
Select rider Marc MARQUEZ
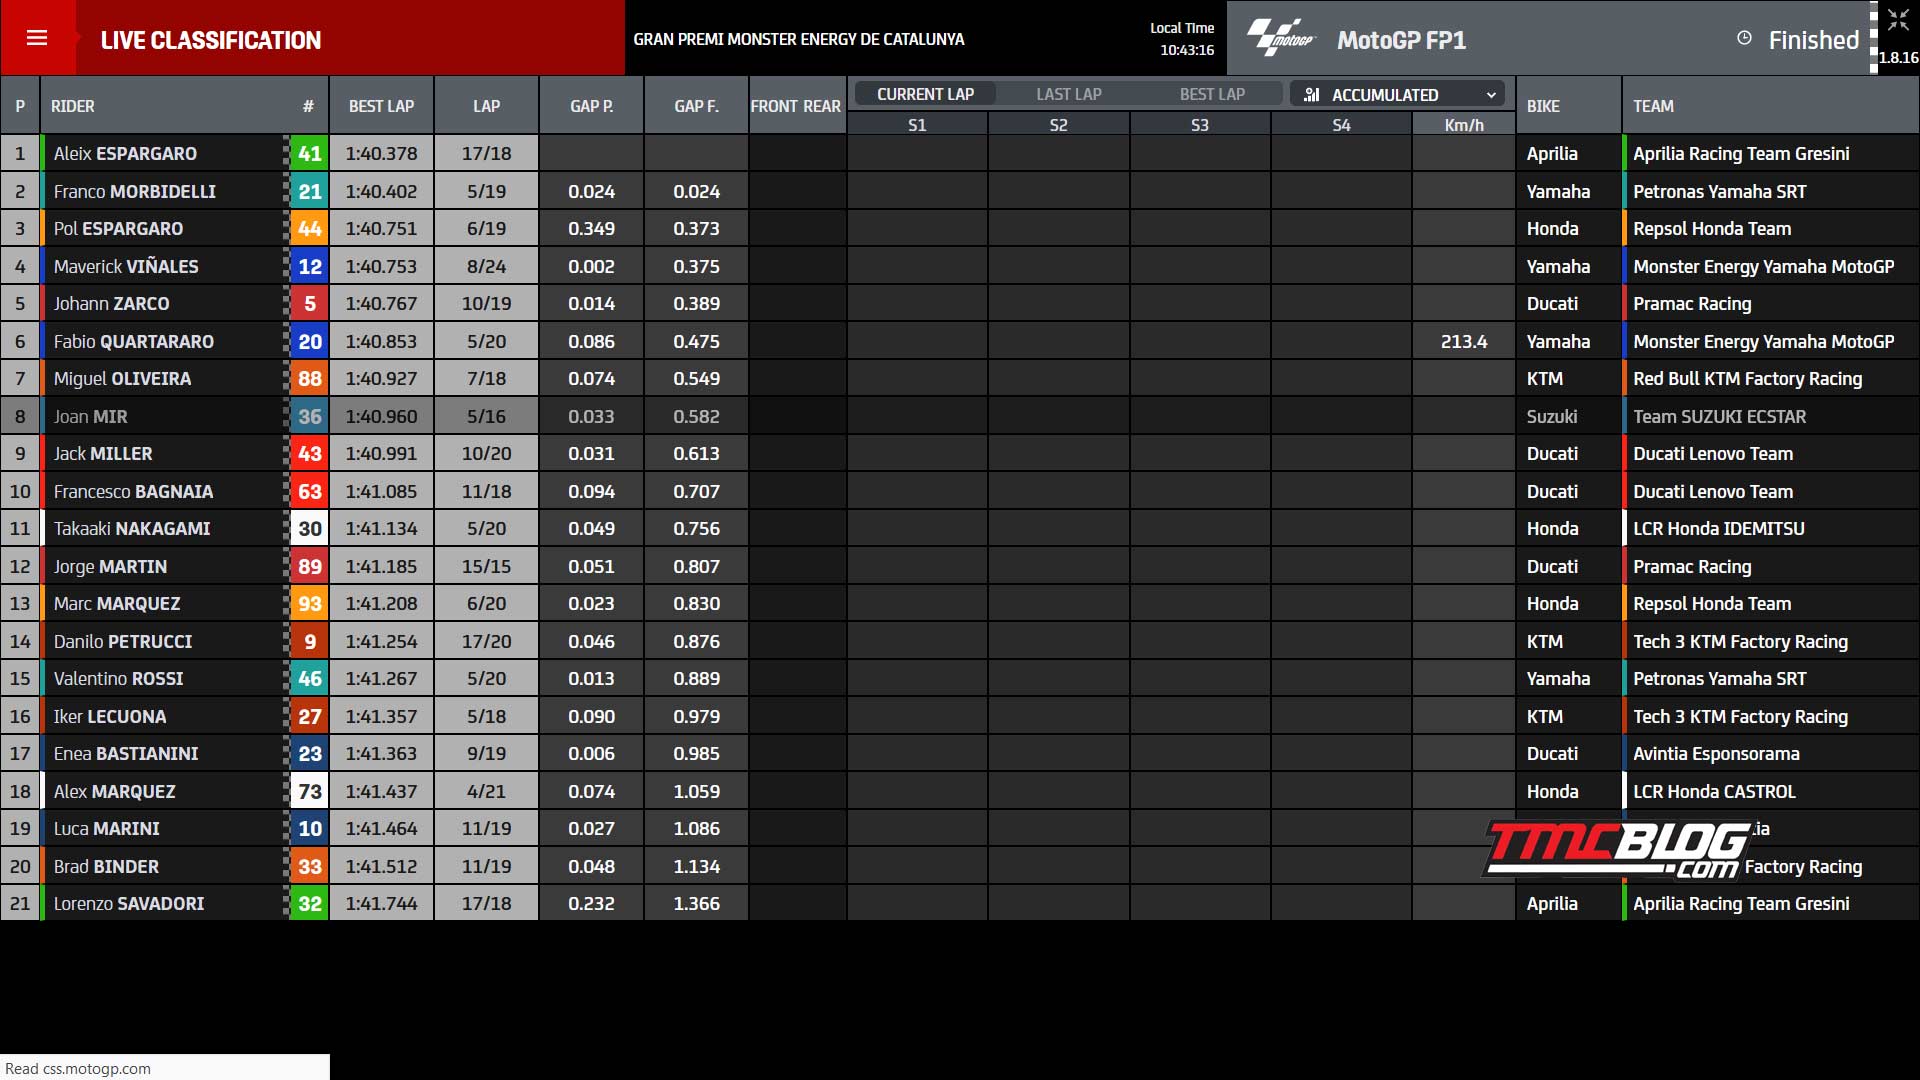(x=117, y=604)
